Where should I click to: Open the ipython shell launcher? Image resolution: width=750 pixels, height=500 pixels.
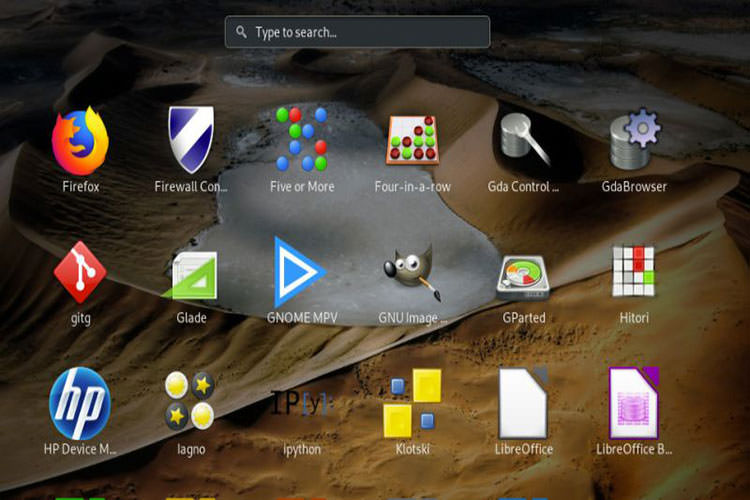click(301, 404)
